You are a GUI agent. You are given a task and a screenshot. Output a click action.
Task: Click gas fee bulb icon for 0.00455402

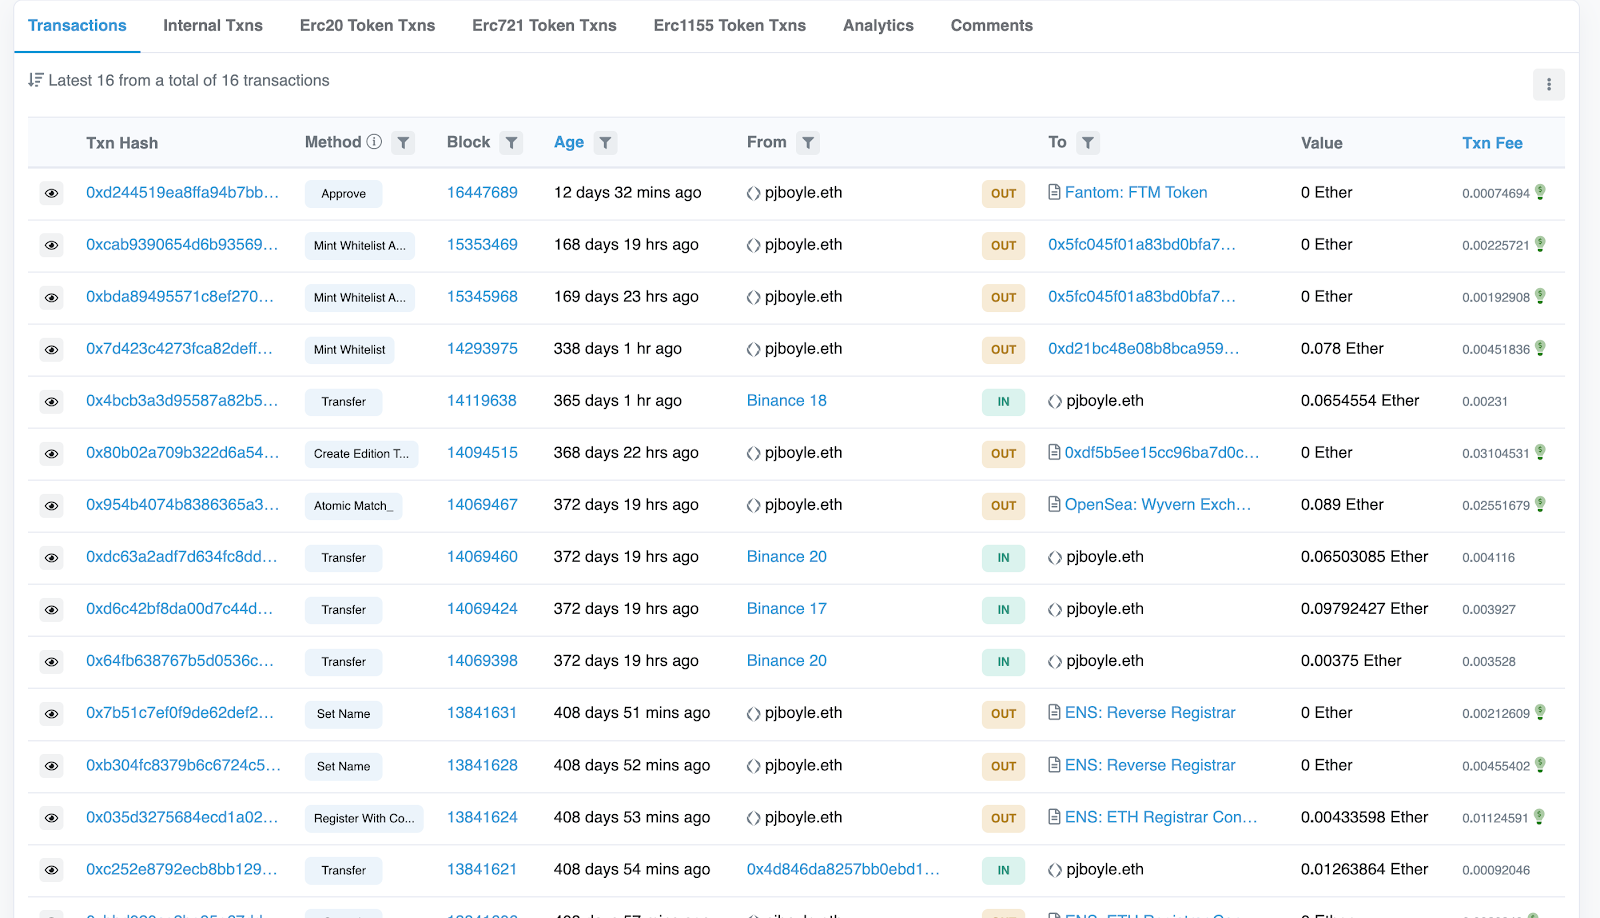pyautogui.click(x=1540, y=765)
